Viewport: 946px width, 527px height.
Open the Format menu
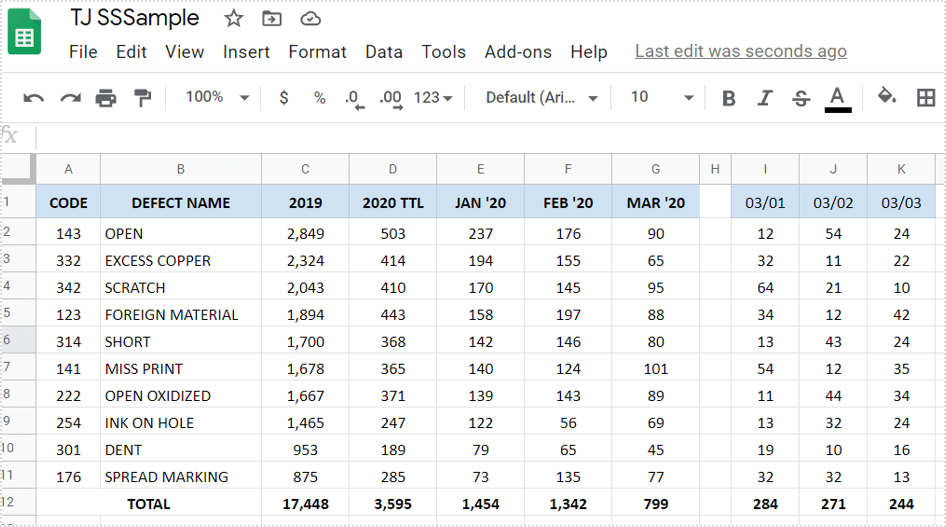[x=317, y=52]
